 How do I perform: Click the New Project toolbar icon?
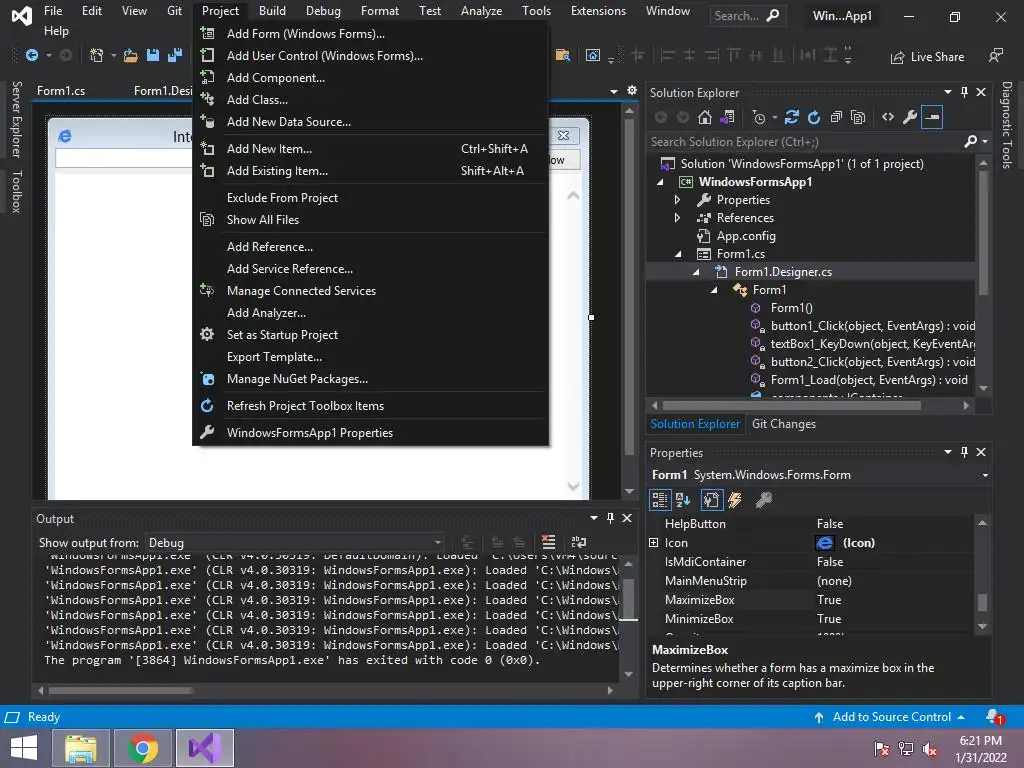97,56
